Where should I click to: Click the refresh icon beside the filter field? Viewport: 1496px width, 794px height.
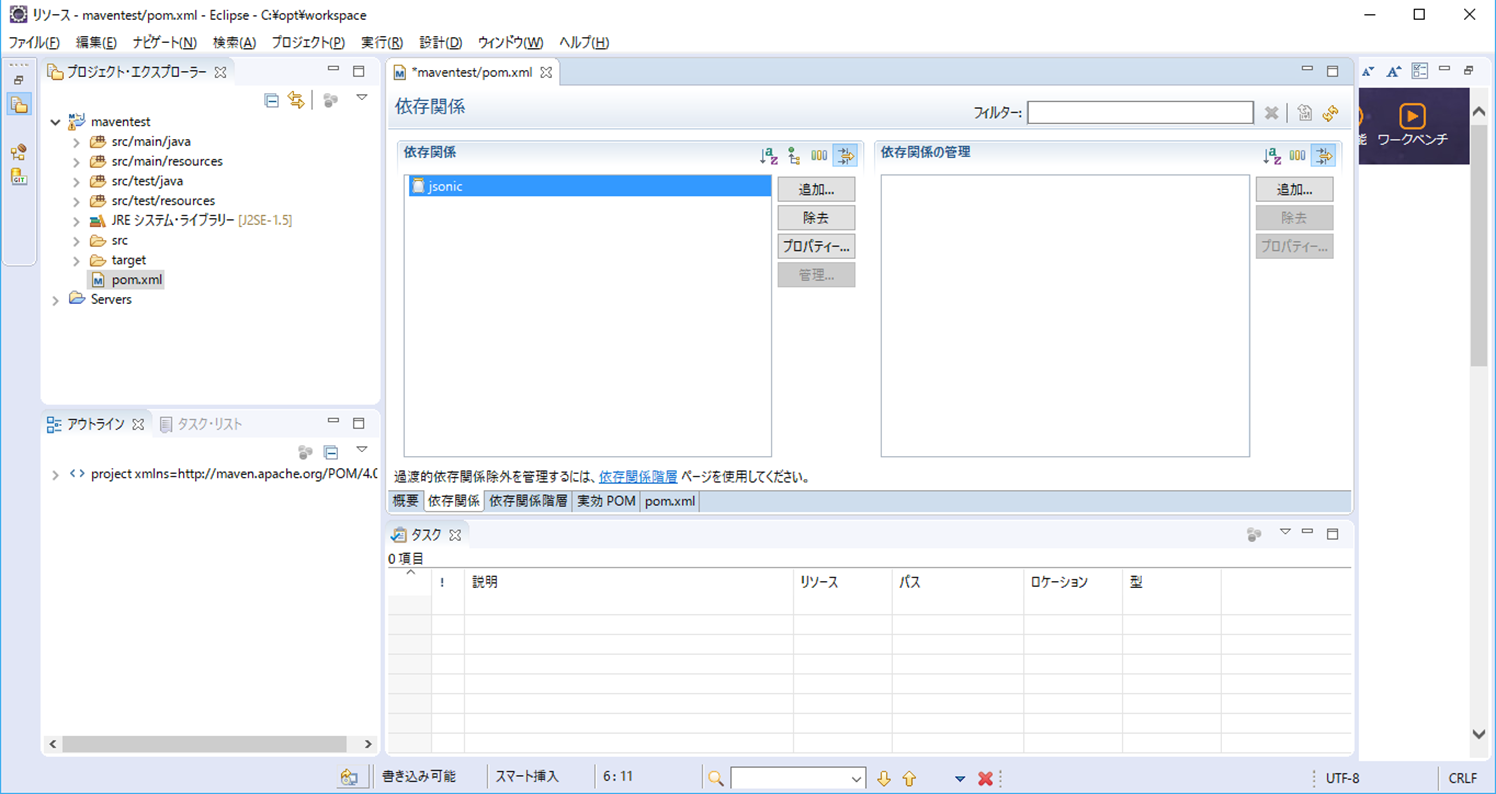[1331, 113]
